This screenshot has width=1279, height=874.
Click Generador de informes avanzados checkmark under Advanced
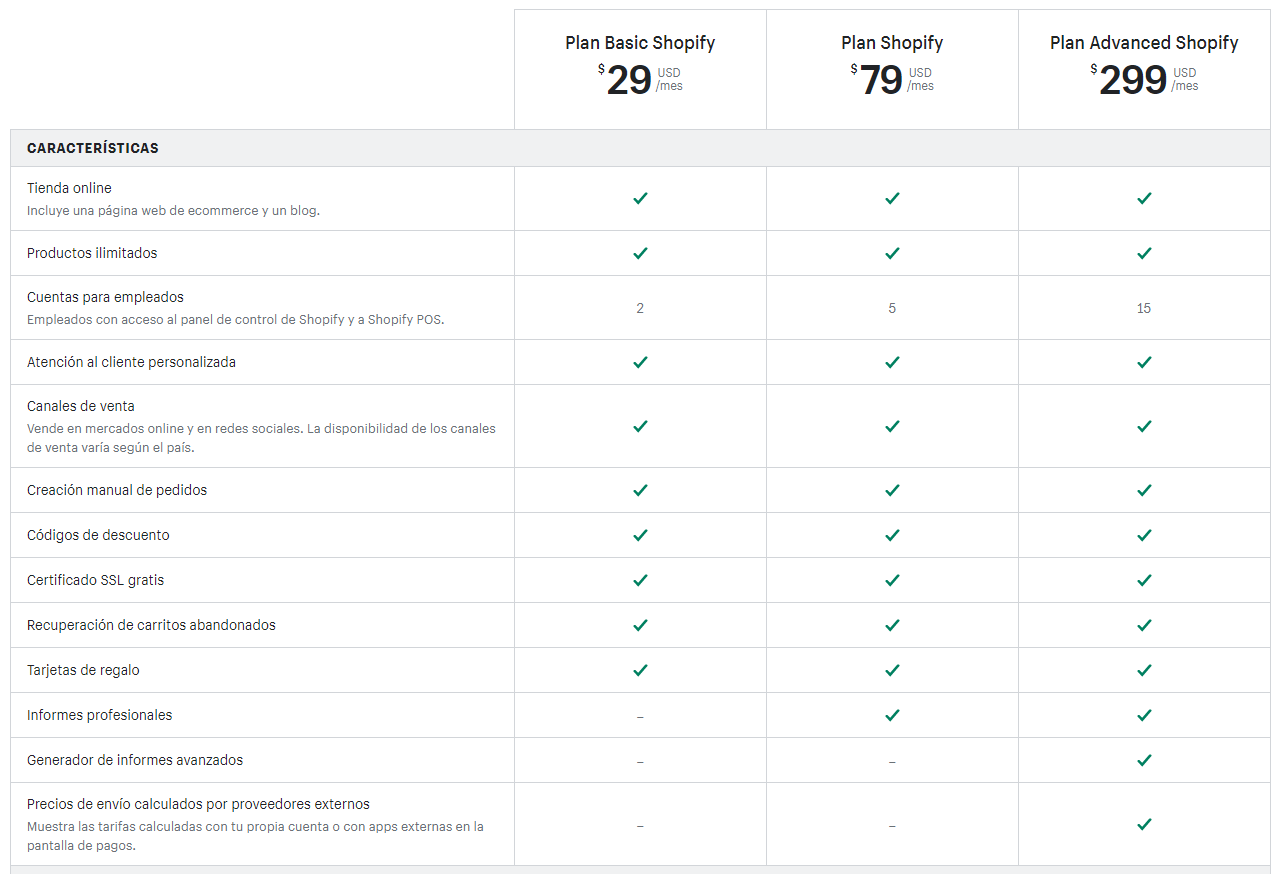click(x=1144, y=760)
